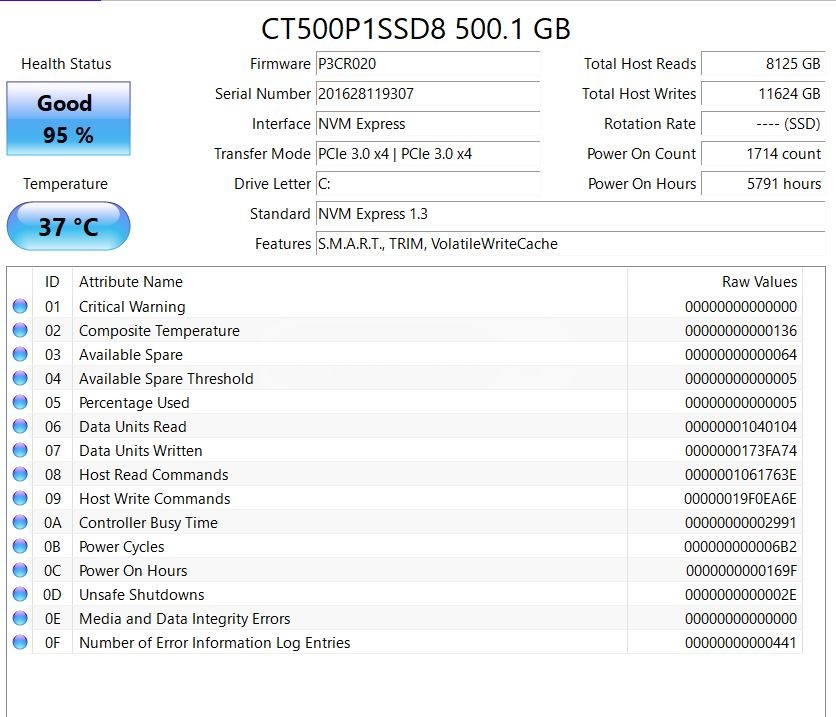The width and height of the screenshot is (836, 717).
Task: Select the Unsafe Shutdowns attribute name
Action: click(x=142, y=594)
